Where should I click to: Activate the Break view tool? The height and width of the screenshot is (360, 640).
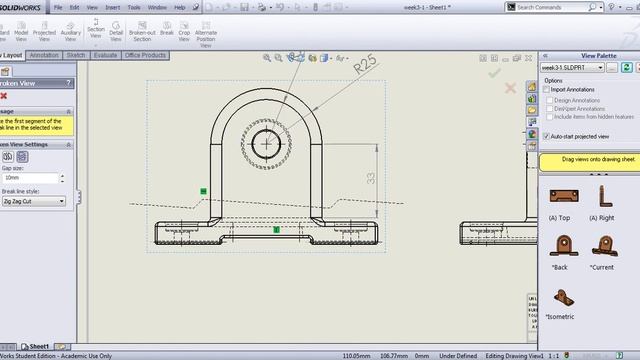click(167, 28)
